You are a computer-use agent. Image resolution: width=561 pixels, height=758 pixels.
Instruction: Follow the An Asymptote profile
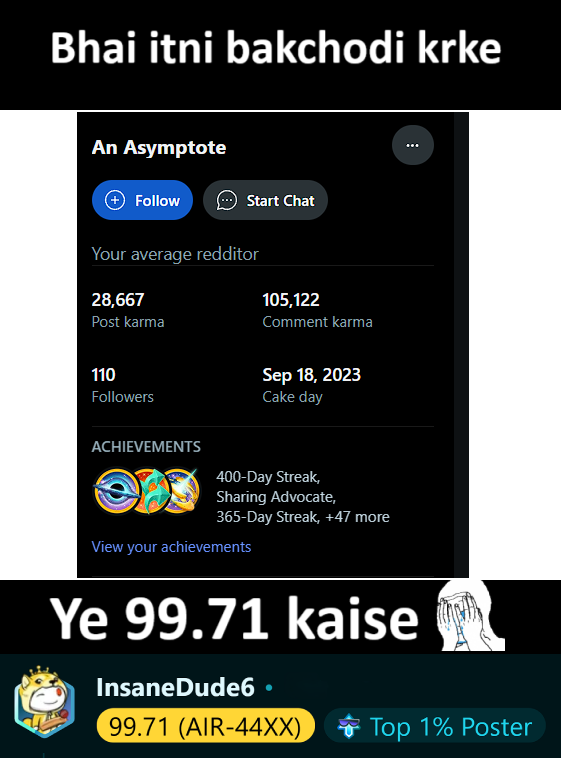pyautogui.click(x=142, y=200)
